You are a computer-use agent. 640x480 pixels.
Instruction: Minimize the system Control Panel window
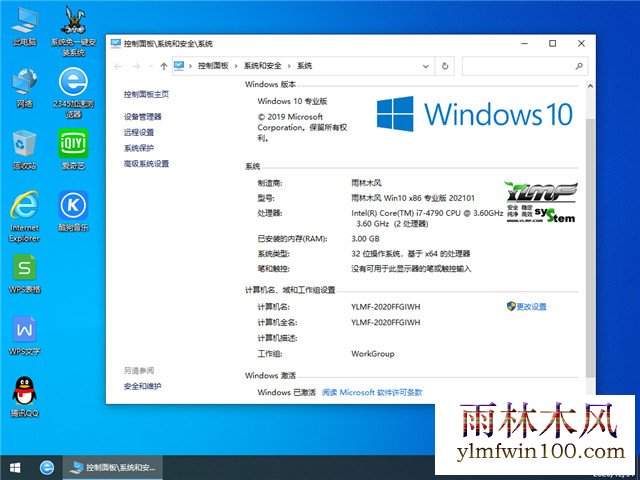point(525,43)
